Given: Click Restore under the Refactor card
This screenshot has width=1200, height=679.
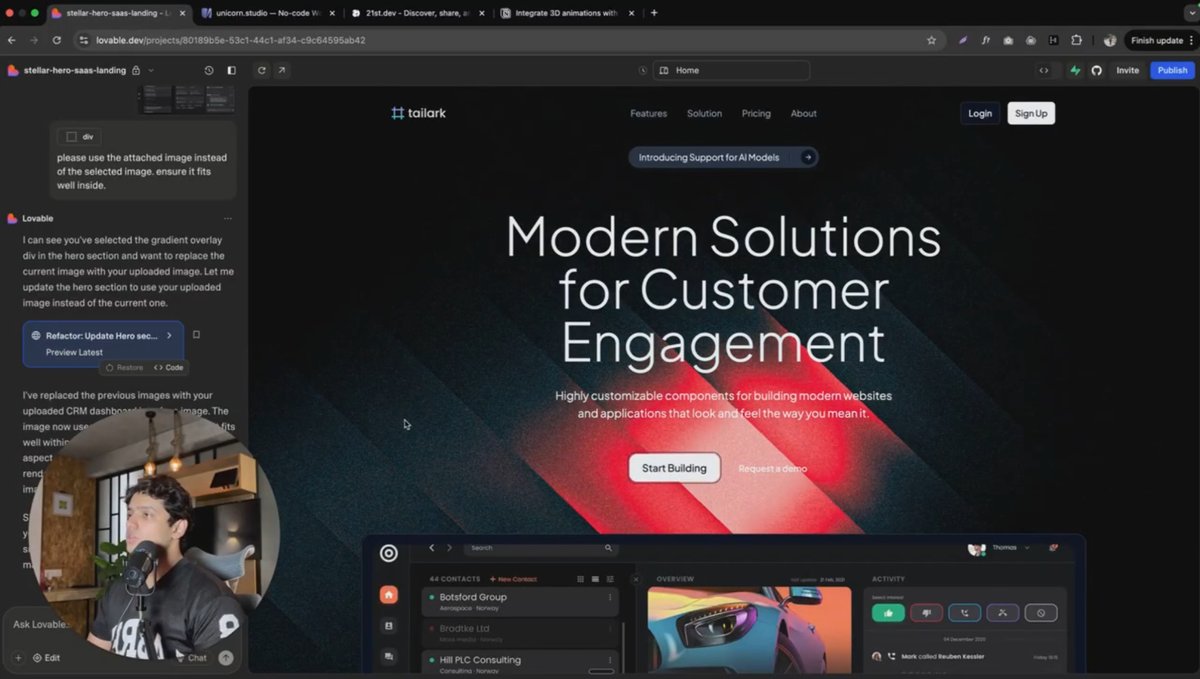Looking at the screenshot, I should coord(124,368).
